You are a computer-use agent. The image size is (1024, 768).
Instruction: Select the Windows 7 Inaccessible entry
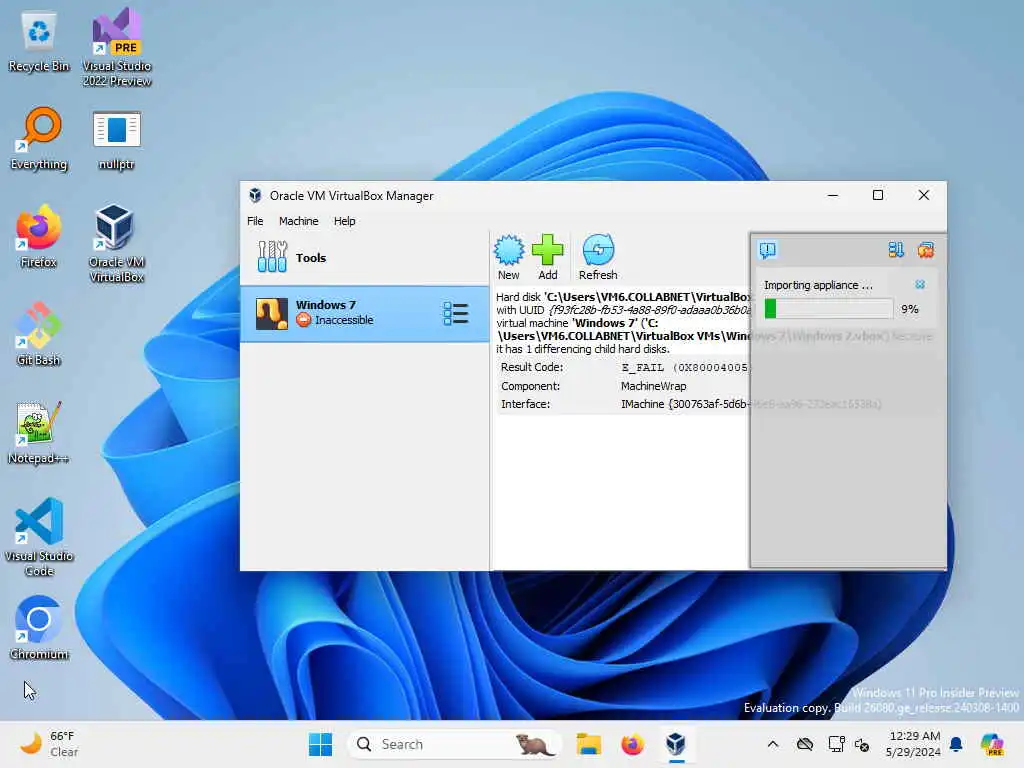coord(364,313)
